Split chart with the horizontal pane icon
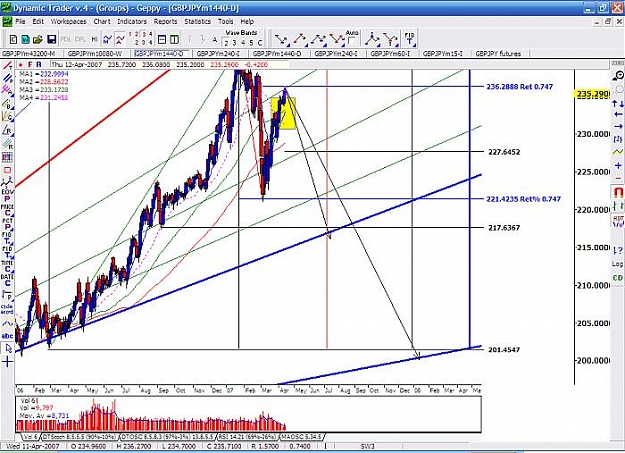The height and width of the screenshot is (453, 625). [162, 39]
